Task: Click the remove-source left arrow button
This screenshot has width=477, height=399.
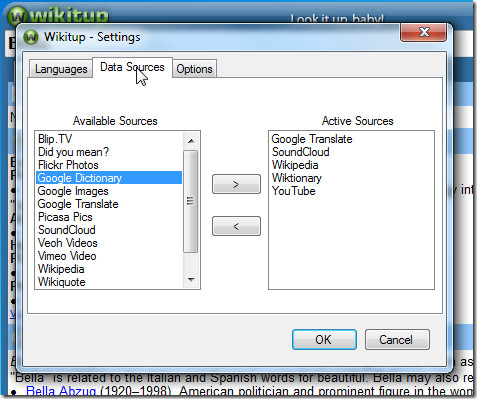Action: pyautogui.click(x=236, y=226)
